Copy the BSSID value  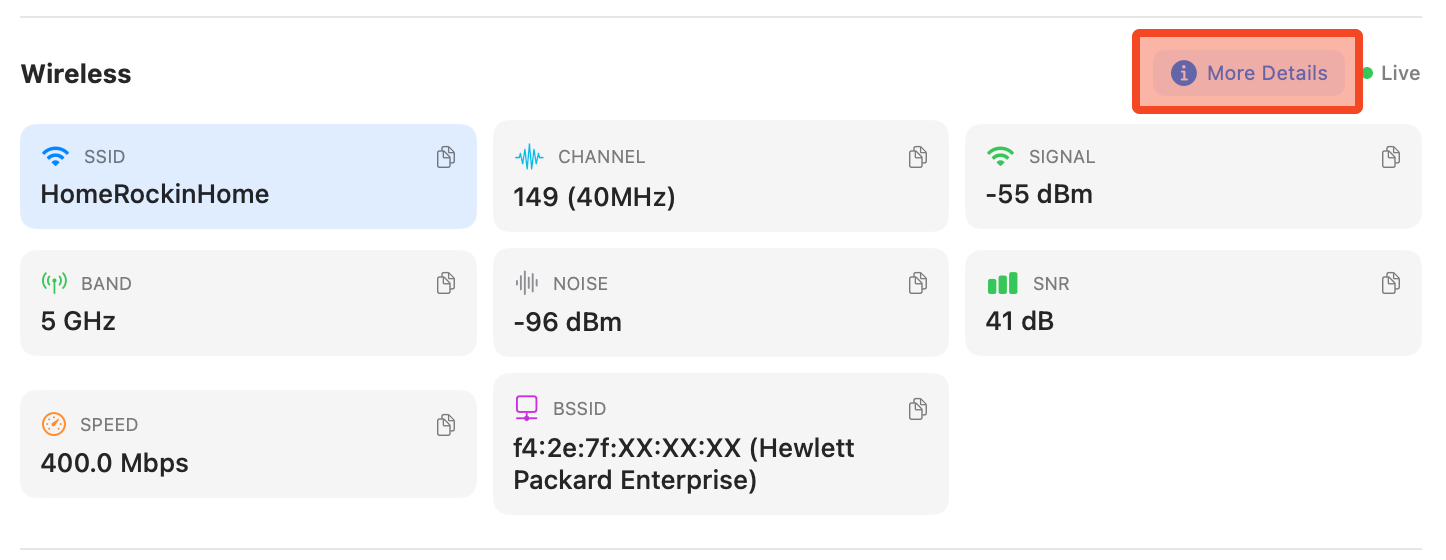click(918, 408)
